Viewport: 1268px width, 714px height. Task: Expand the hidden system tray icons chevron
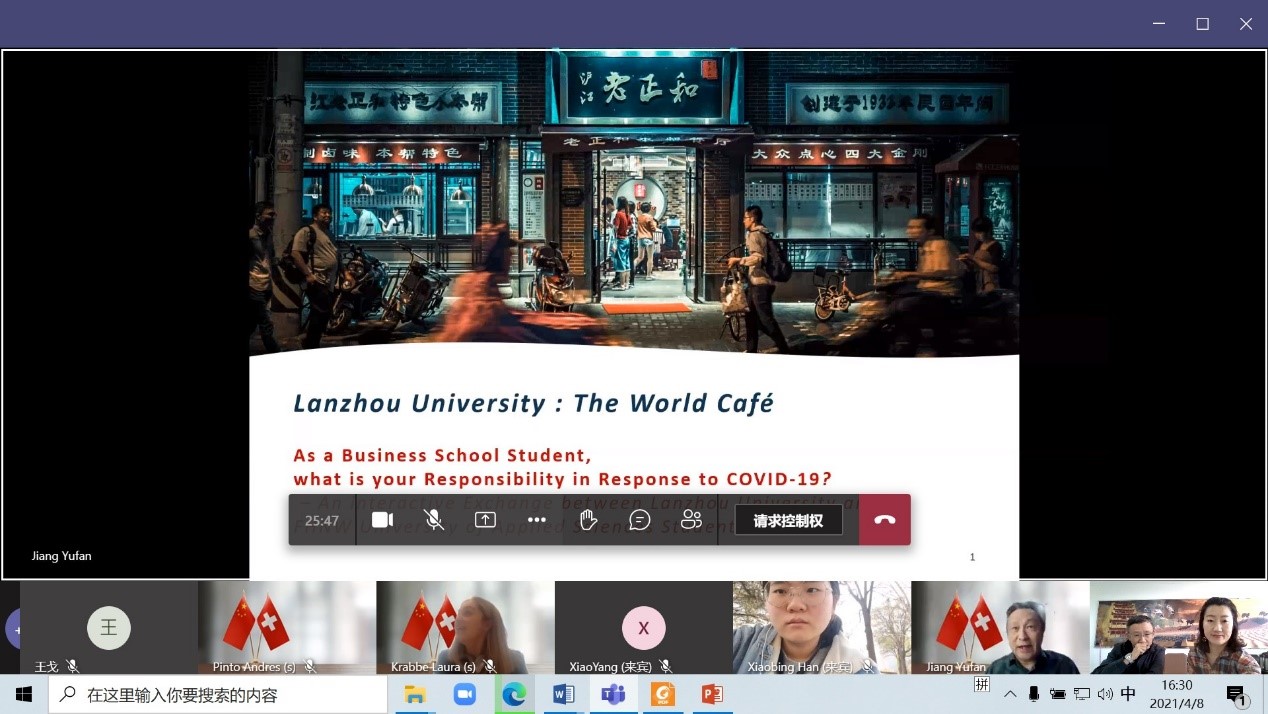pyautogui.click(x=1010, y=694)
